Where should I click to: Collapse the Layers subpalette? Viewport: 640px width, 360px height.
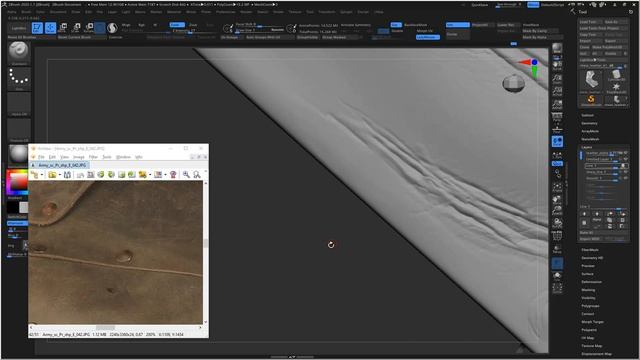[587, 147]
